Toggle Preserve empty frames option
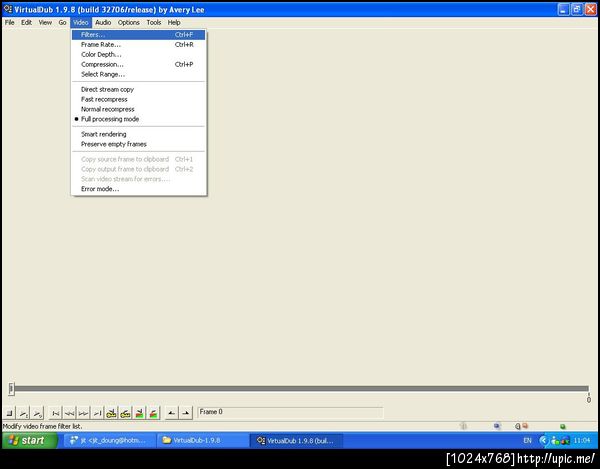 click(139, 144)
